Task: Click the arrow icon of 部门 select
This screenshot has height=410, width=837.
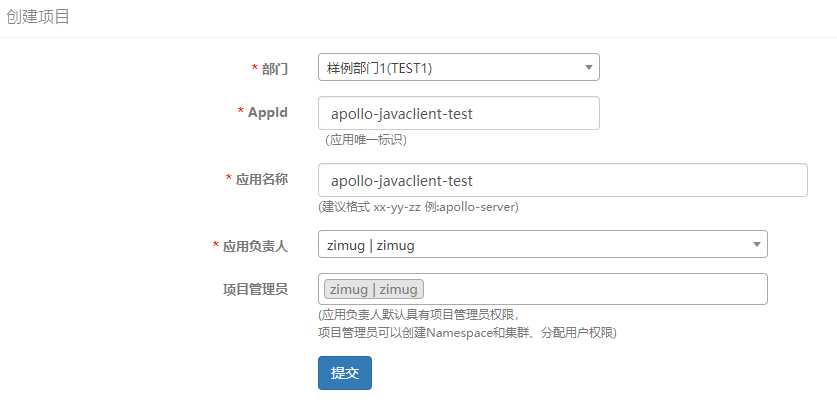Action: click(588, 68)
